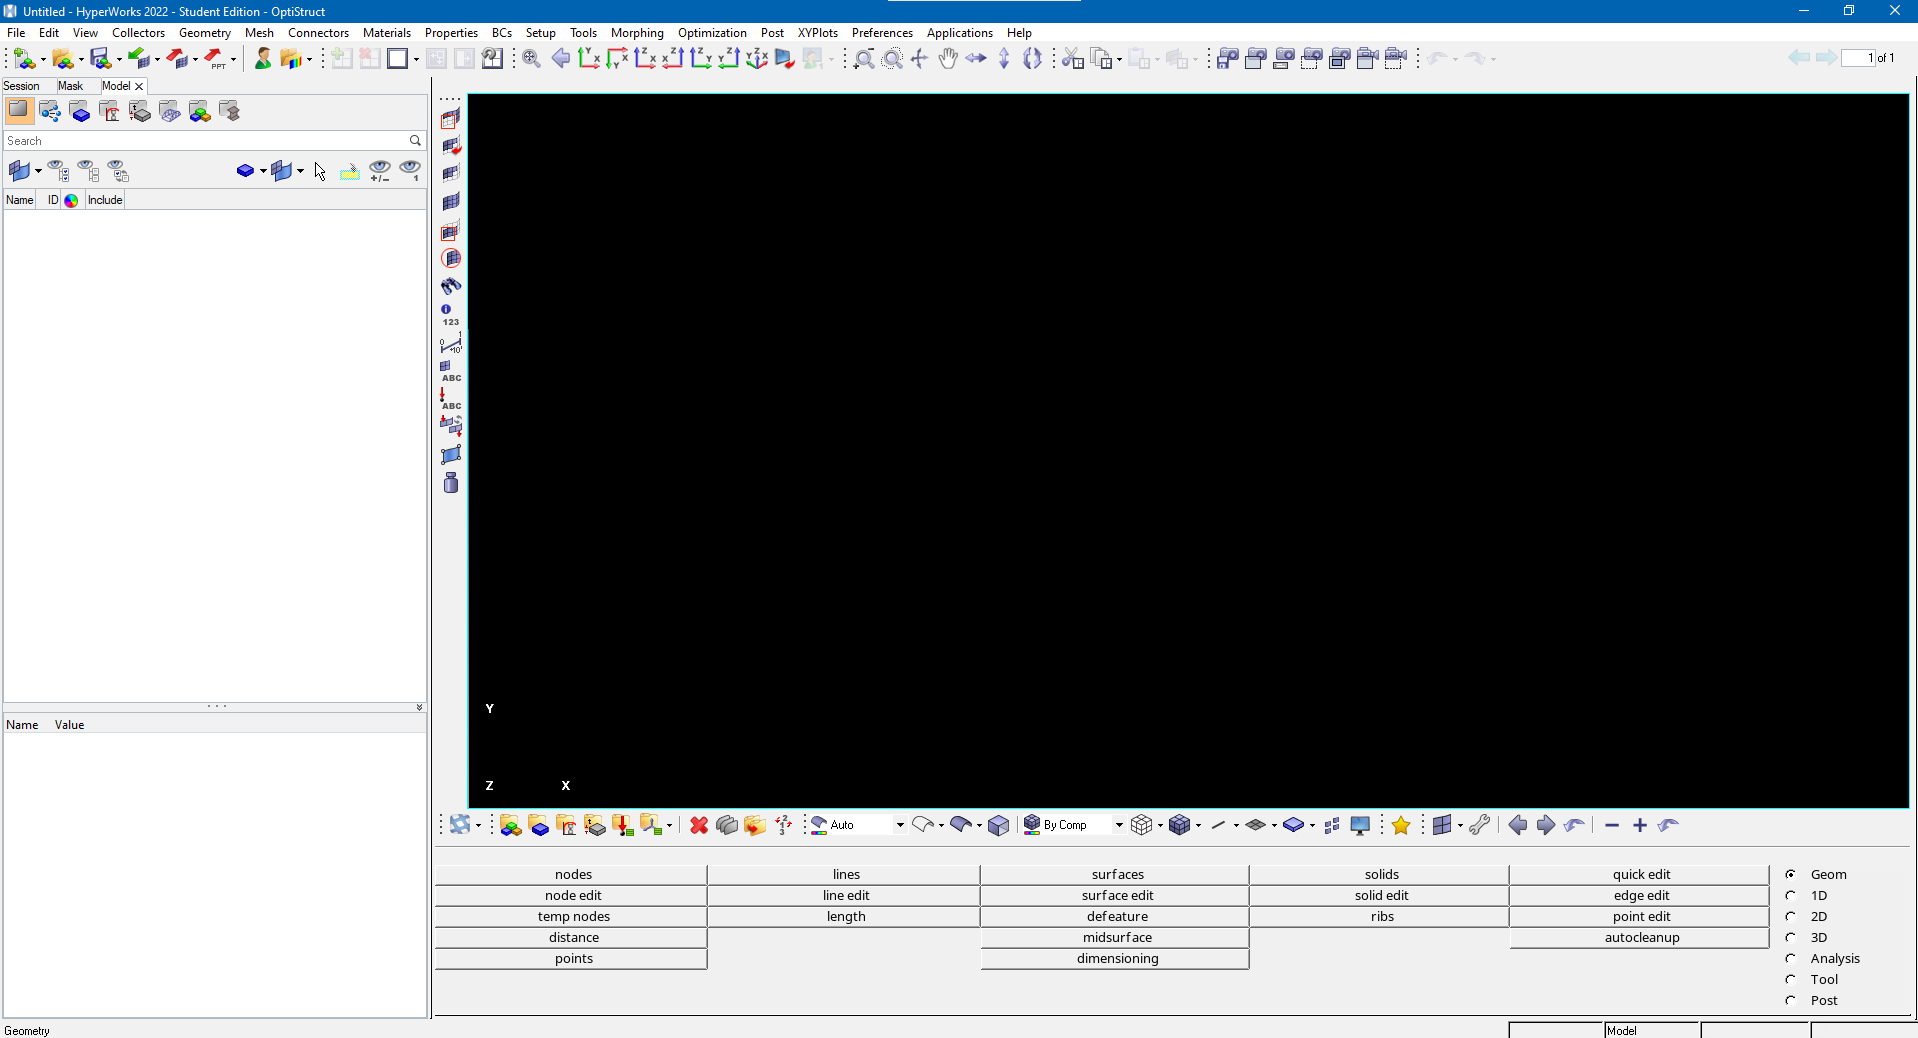Open the surface edit panel
The width and height of the screenshot is (1918, 1038).
click(x=1116, y=895)
